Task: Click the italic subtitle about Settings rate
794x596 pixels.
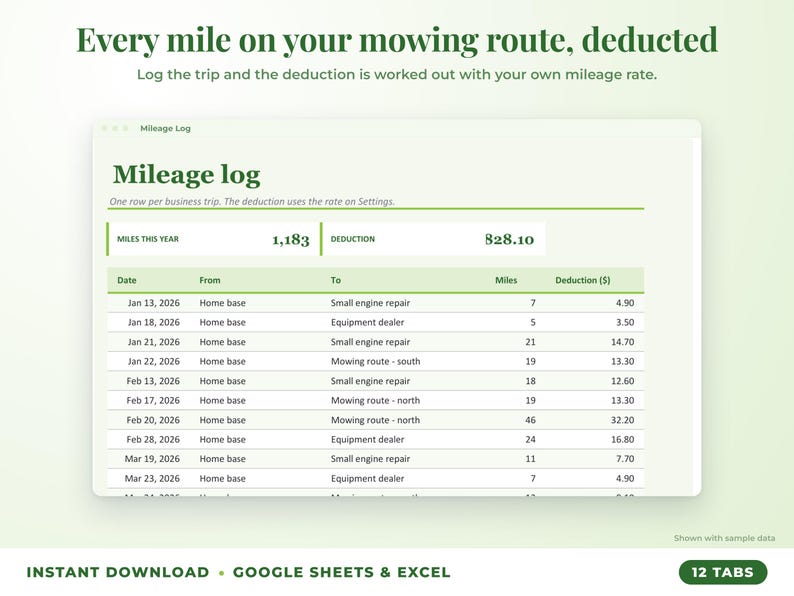Action: (252, 201)
